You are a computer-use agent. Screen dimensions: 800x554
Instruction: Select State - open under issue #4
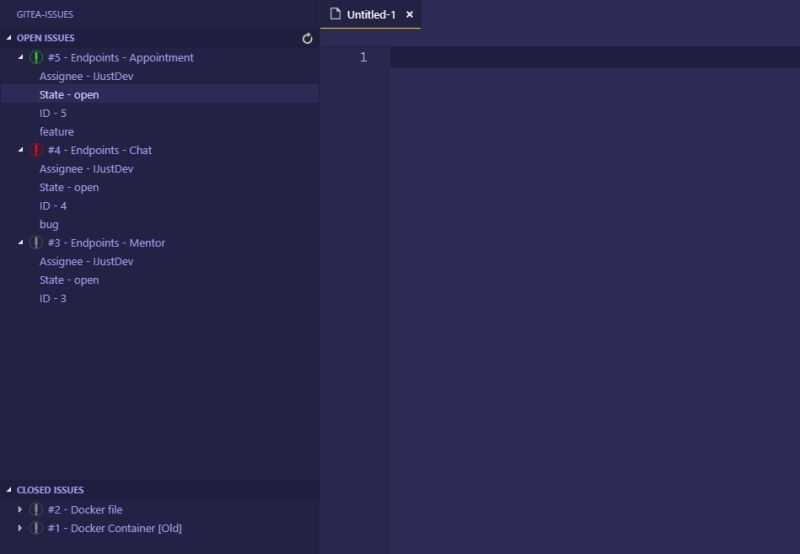(x=69, y=187)
